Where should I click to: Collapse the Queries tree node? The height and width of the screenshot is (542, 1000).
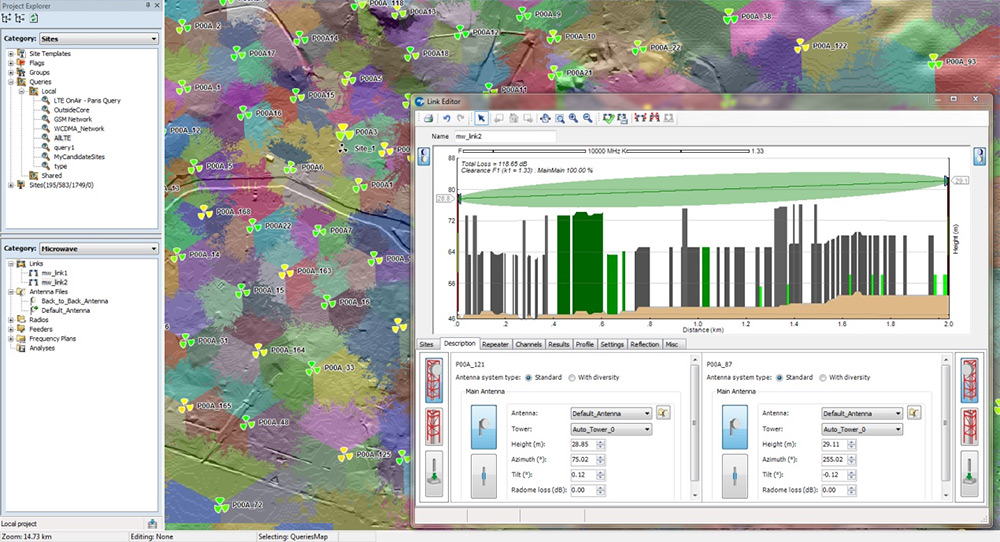pos(11,82)
